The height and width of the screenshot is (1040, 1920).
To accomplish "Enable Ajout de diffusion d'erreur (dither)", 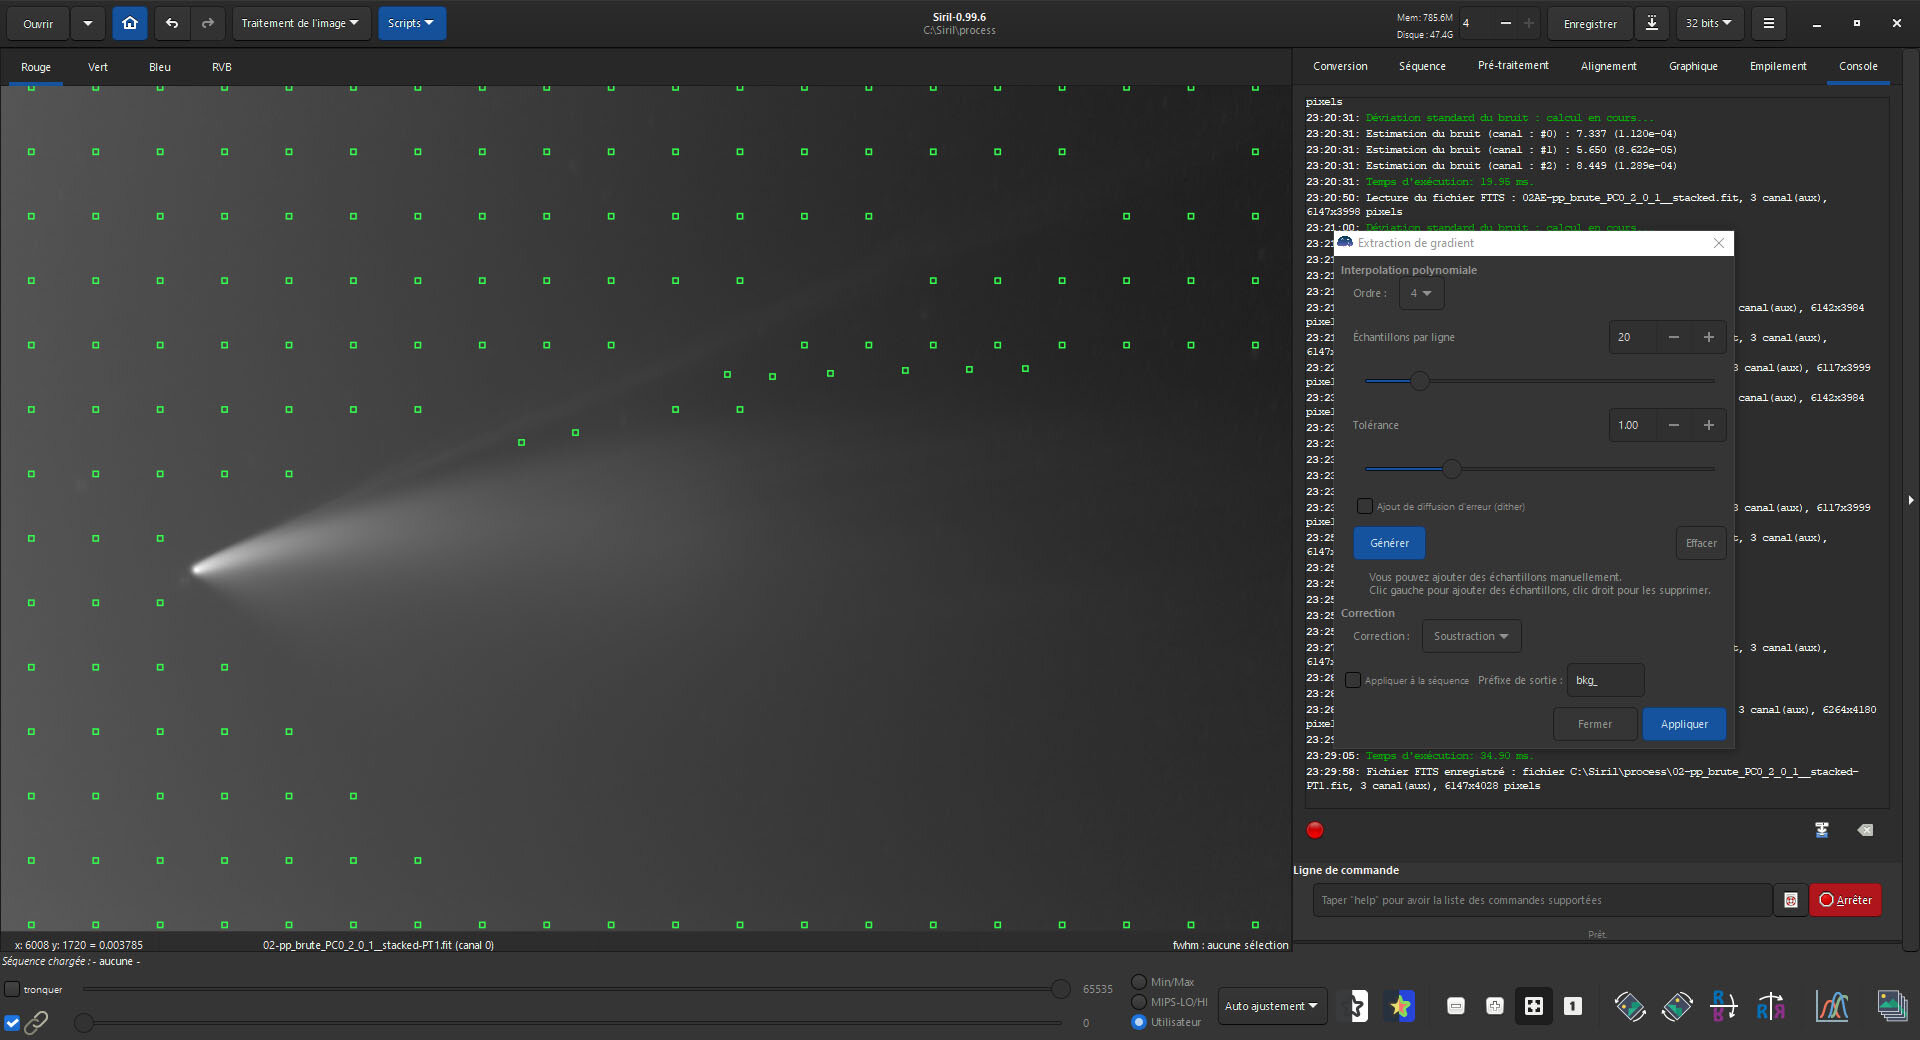I will tap(1364, 506).
